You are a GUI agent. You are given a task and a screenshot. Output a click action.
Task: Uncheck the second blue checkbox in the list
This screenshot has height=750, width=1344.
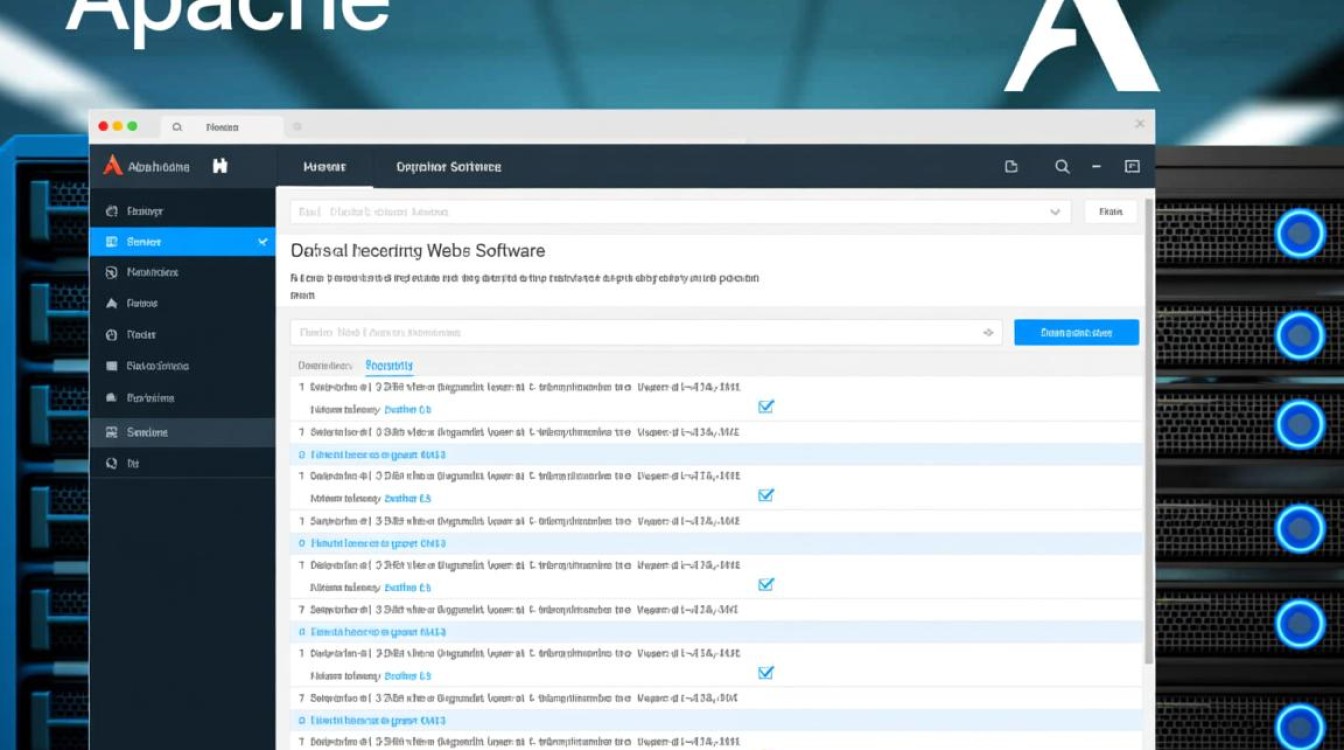[766, 495]
